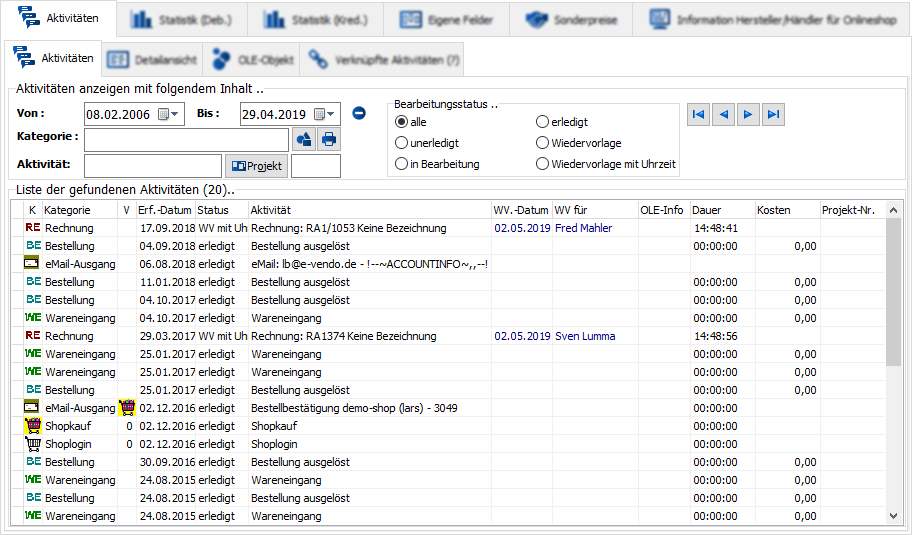912x535 pixels.
Task: Jump to first record navigation button
Action: click(x=698, y=114)
